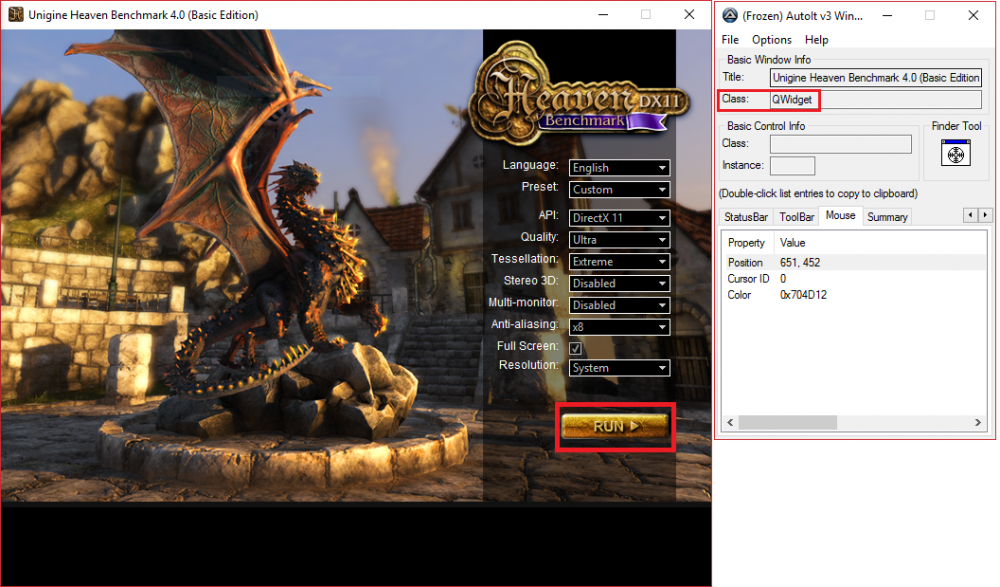Open the Language dropdown set to English

click(619, 168)
